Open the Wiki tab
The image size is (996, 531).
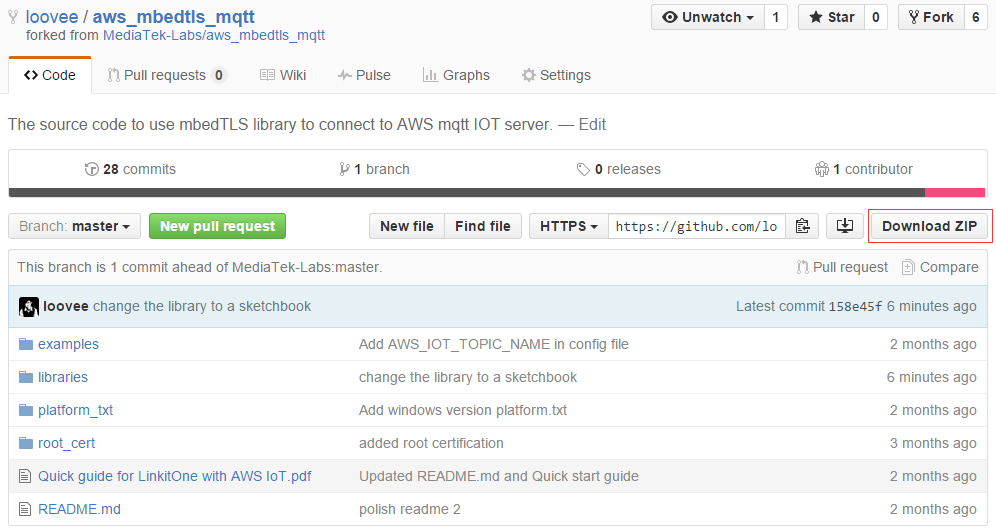pos(283,75)
